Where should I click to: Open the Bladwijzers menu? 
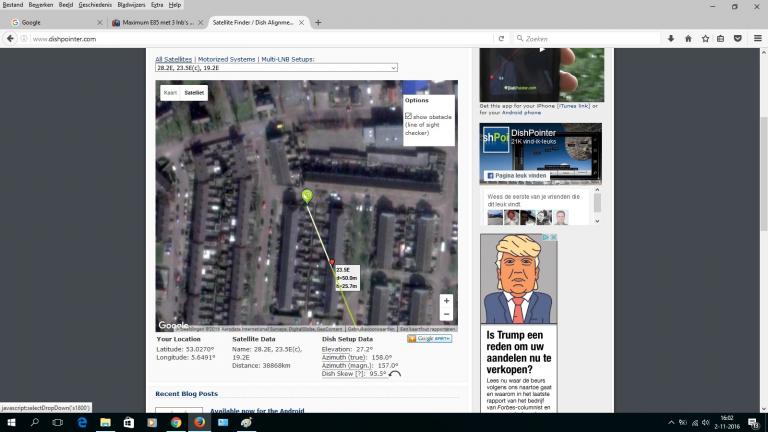(x=131, y=5)
